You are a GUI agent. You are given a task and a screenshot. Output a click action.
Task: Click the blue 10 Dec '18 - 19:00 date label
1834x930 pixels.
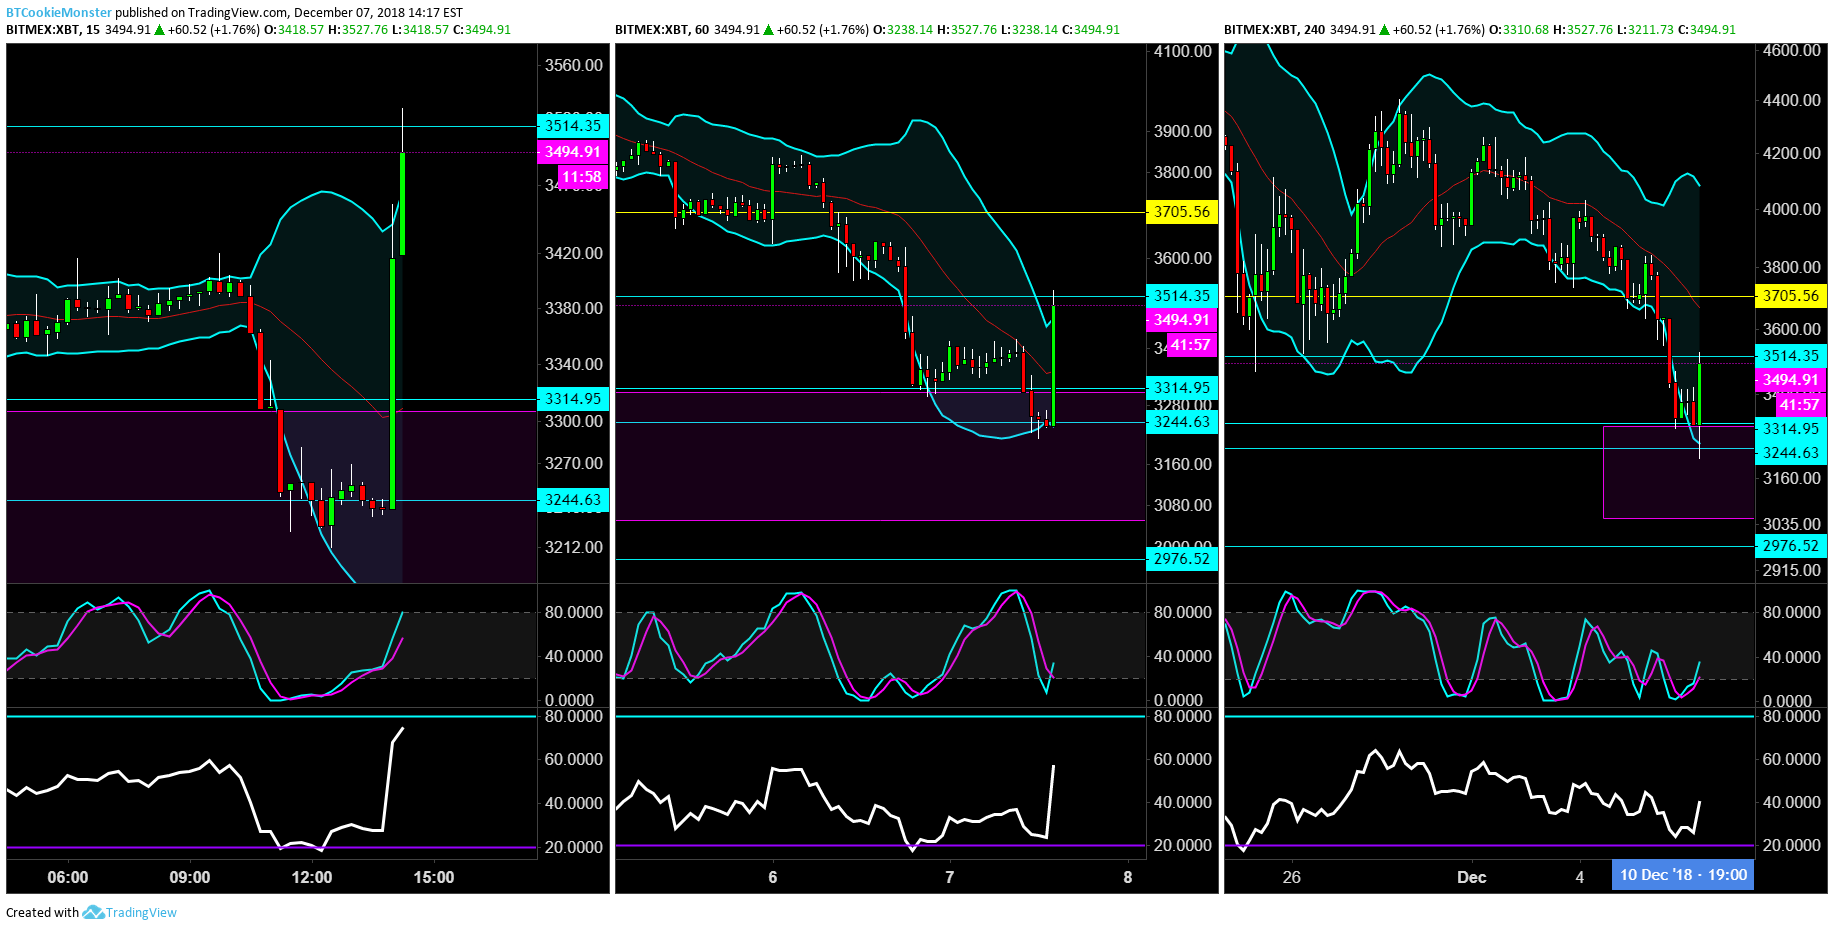click(1683, 875)
